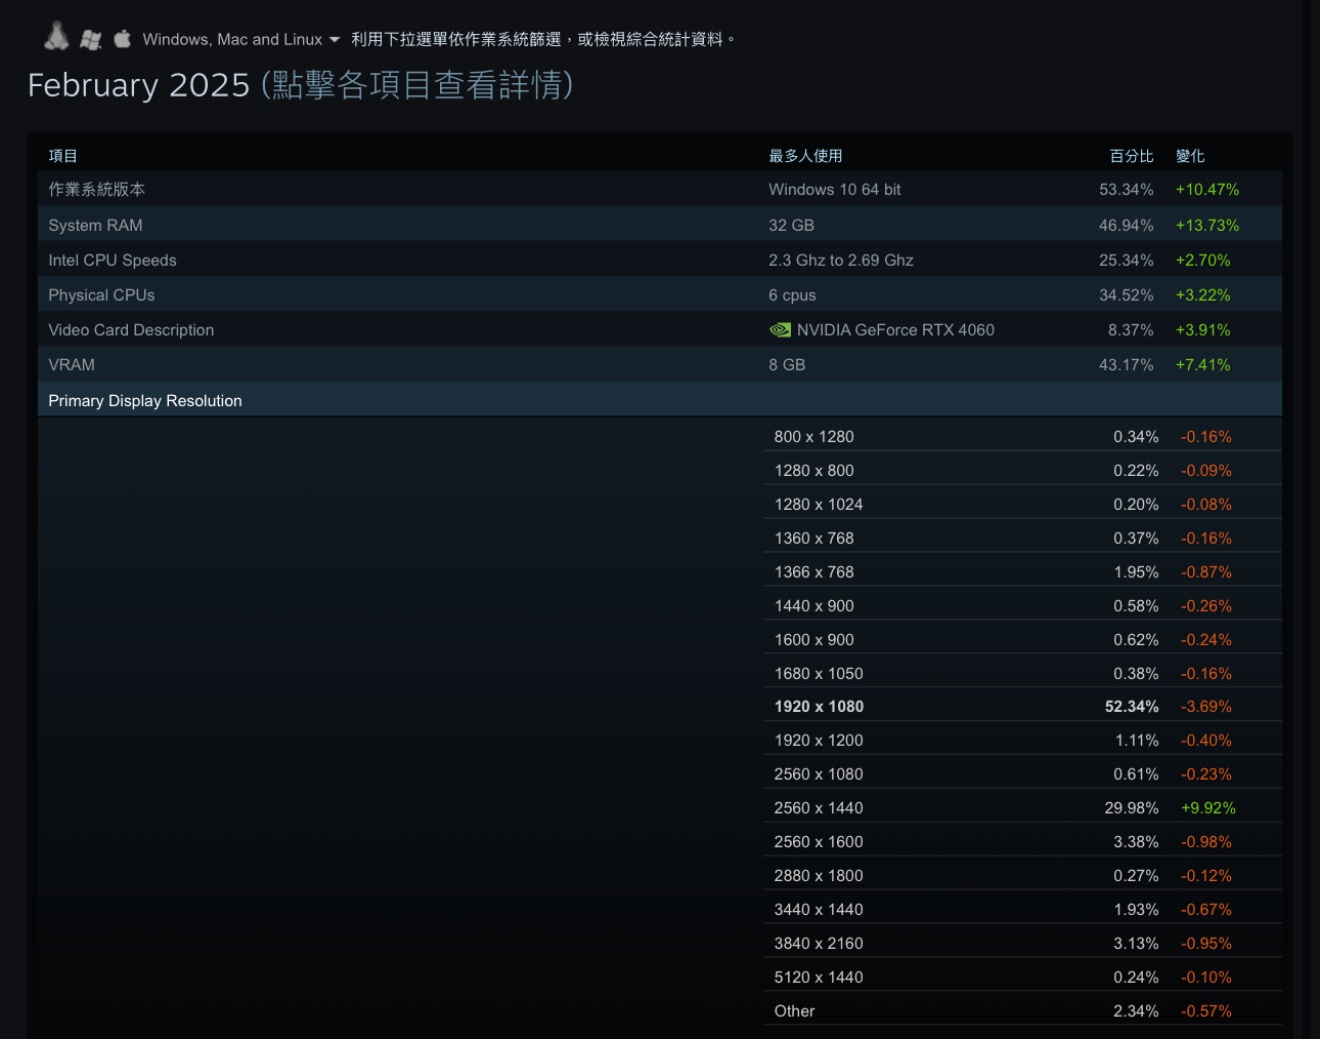Screen dimensions: 1320x1039
Task: Click the Windows 10 64 bit entry
Action: 834,189
